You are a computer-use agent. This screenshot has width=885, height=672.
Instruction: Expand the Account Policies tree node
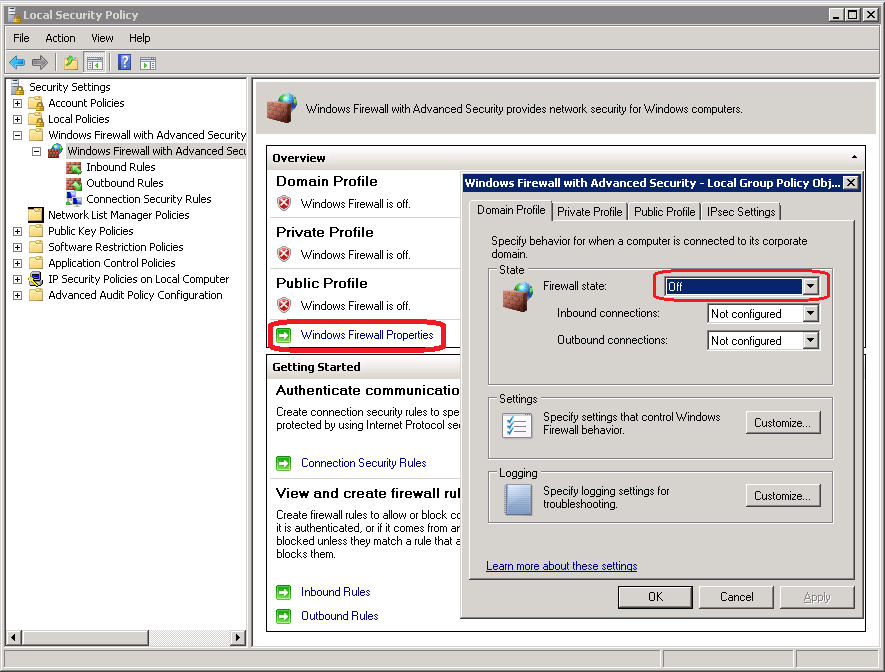pyautogui.click(x=17, y=102)
